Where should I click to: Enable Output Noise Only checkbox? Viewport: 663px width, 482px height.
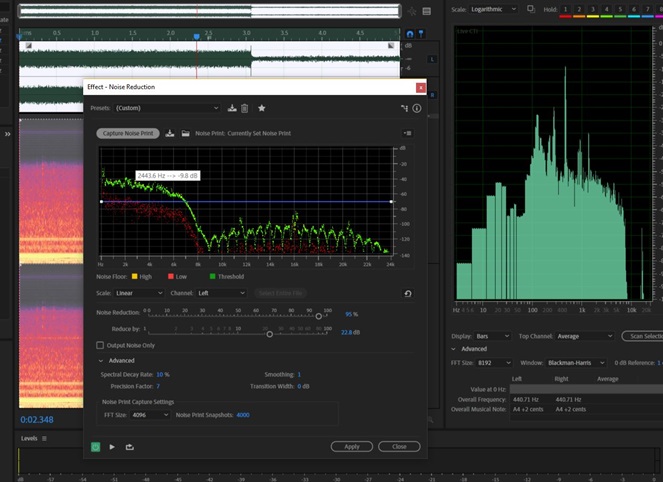pyautogui.click(x=100, y=345)
